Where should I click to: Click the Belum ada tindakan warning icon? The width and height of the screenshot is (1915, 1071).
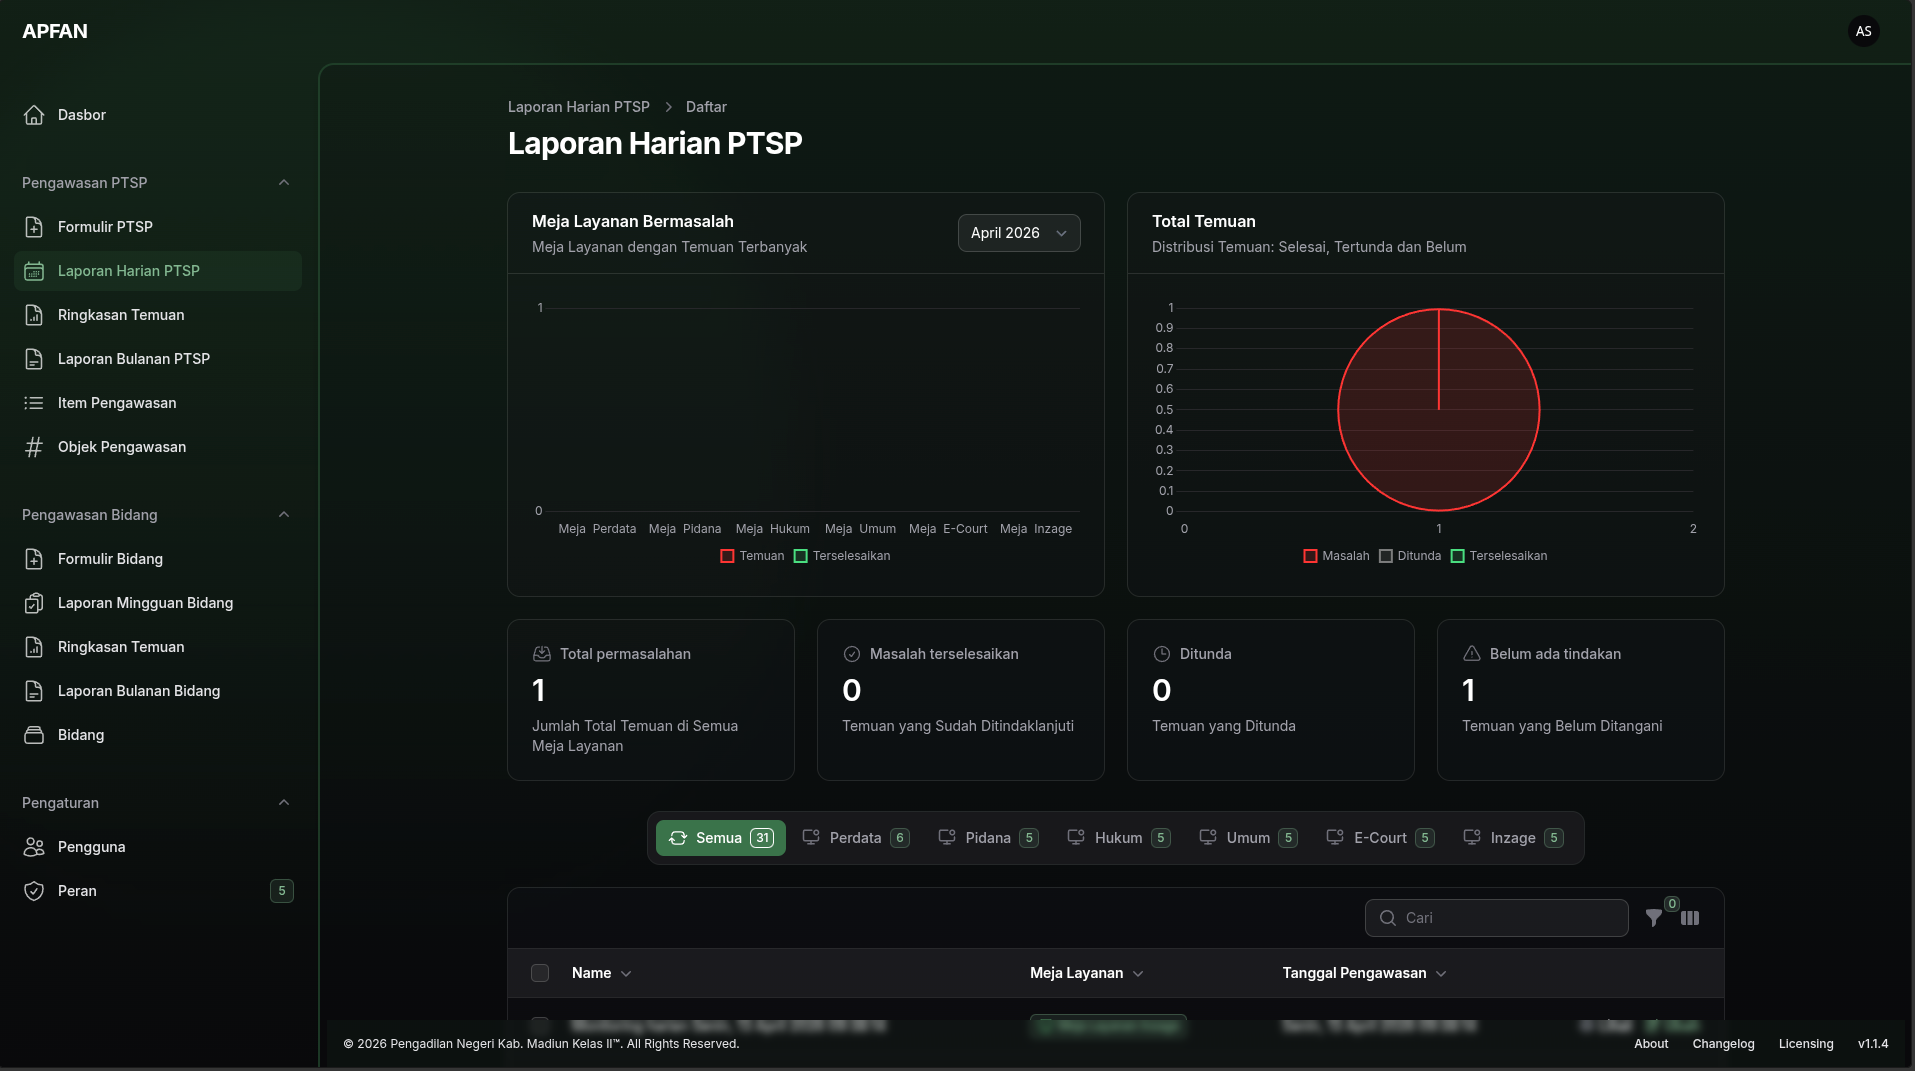(1472, 654)
